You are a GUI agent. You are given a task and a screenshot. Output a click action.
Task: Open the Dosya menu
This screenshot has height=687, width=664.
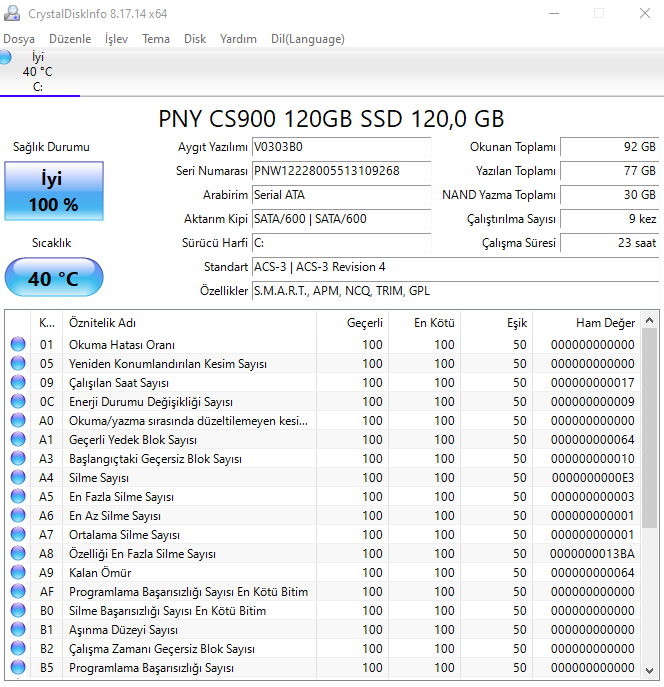pos(19,39)
